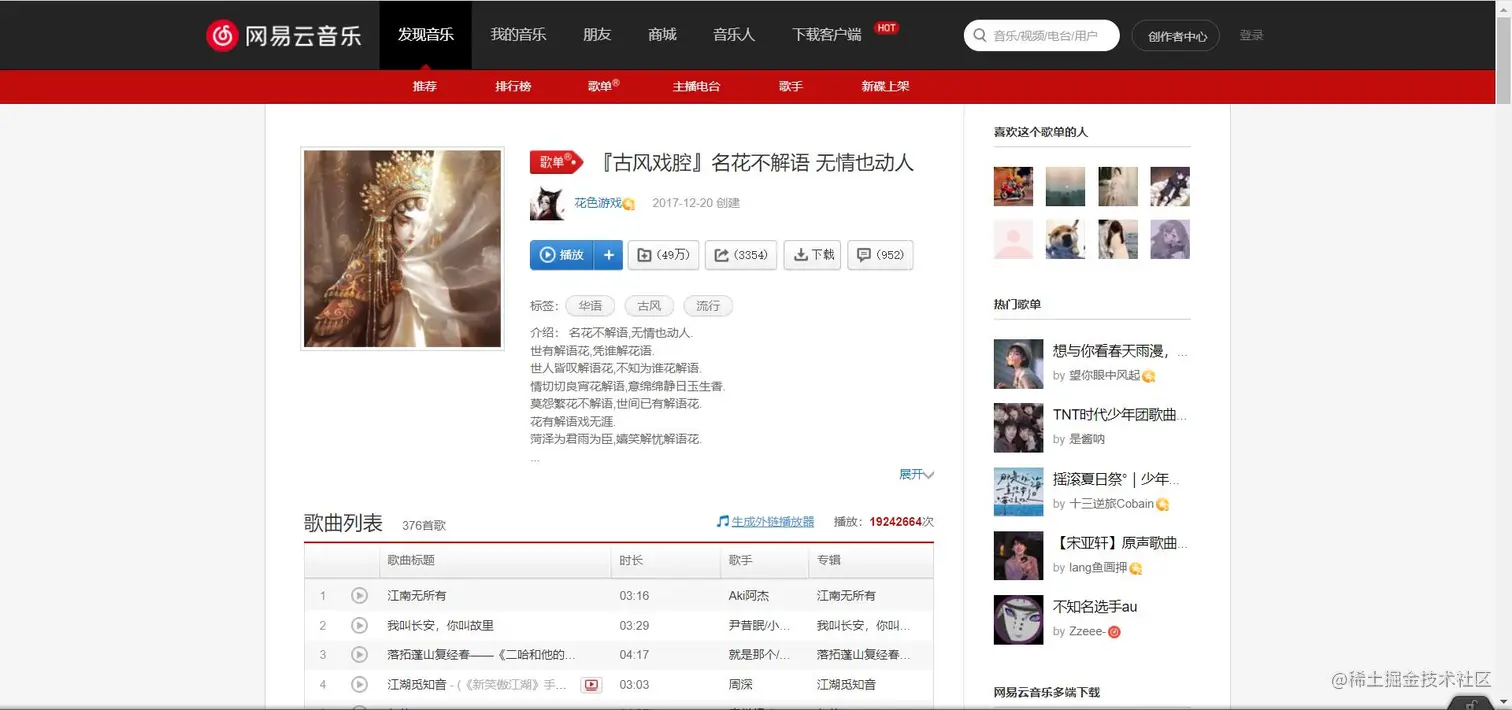This screenshot has height=710, width=1512.
Task: Click the 生成外链播放器 link
Action: (x=773, y=522)
